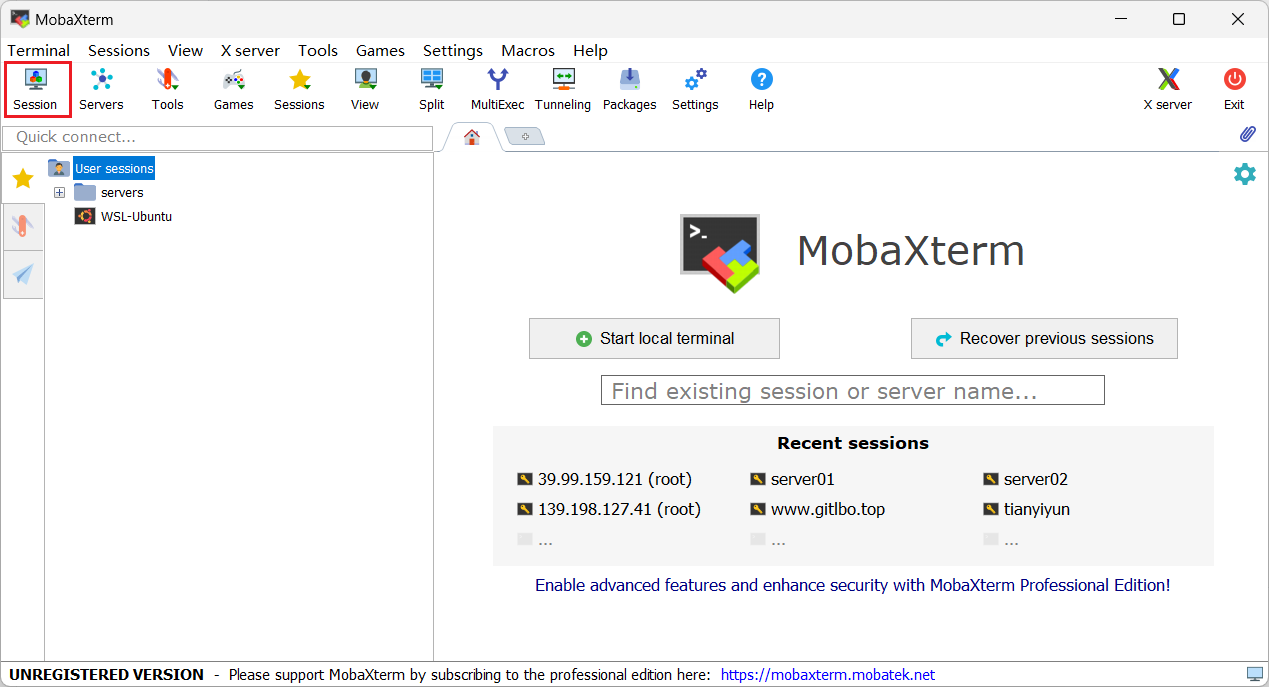Expand the servers folder

59,192
